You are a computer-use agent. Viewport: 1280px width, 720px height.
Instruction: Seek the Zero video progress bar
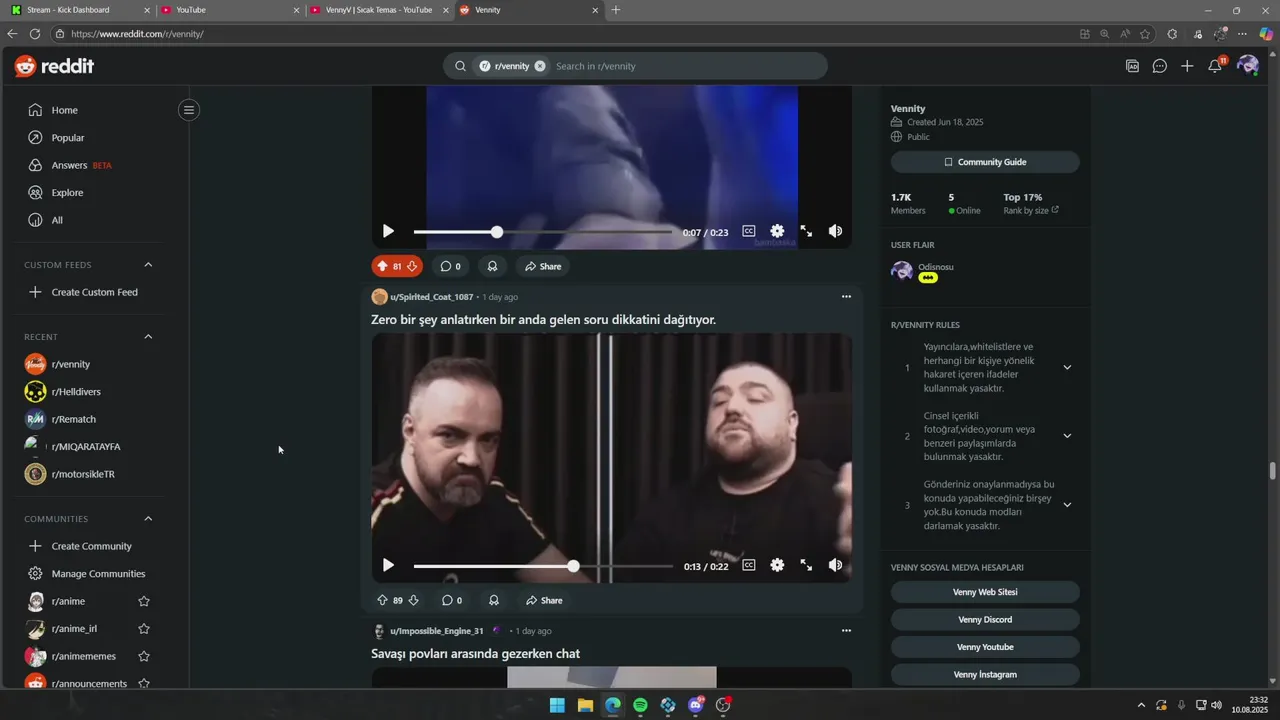[x=543, y=566]
